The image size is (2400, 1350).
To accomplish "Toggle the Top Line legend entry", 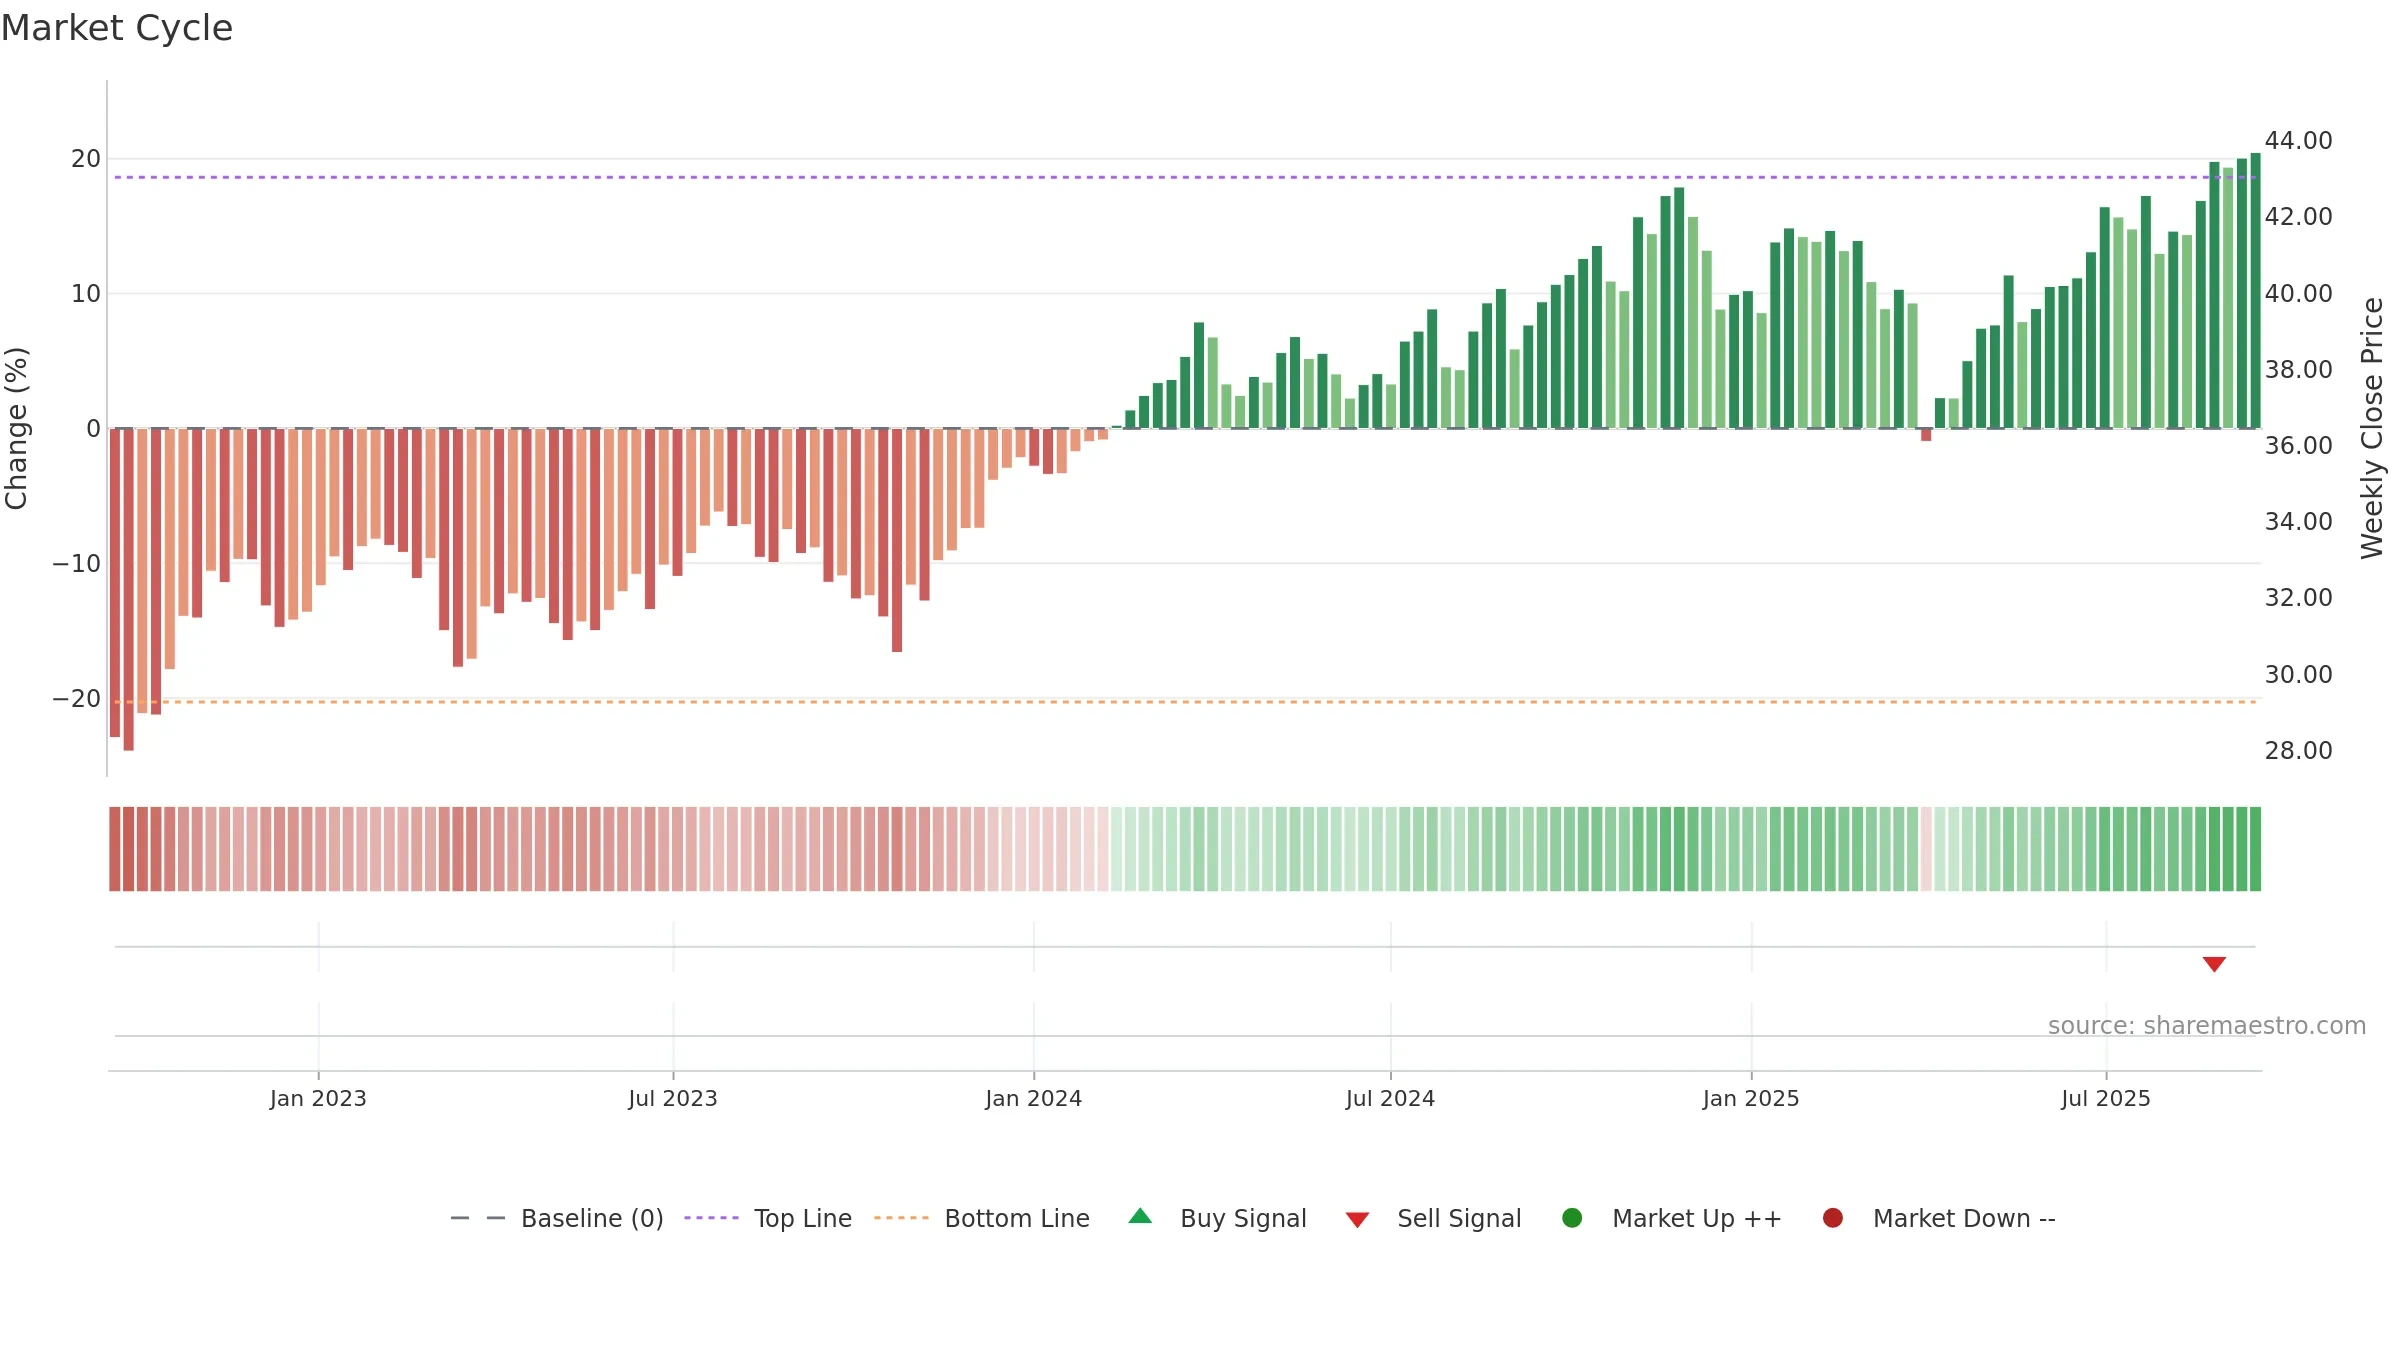I will 768,1218.
